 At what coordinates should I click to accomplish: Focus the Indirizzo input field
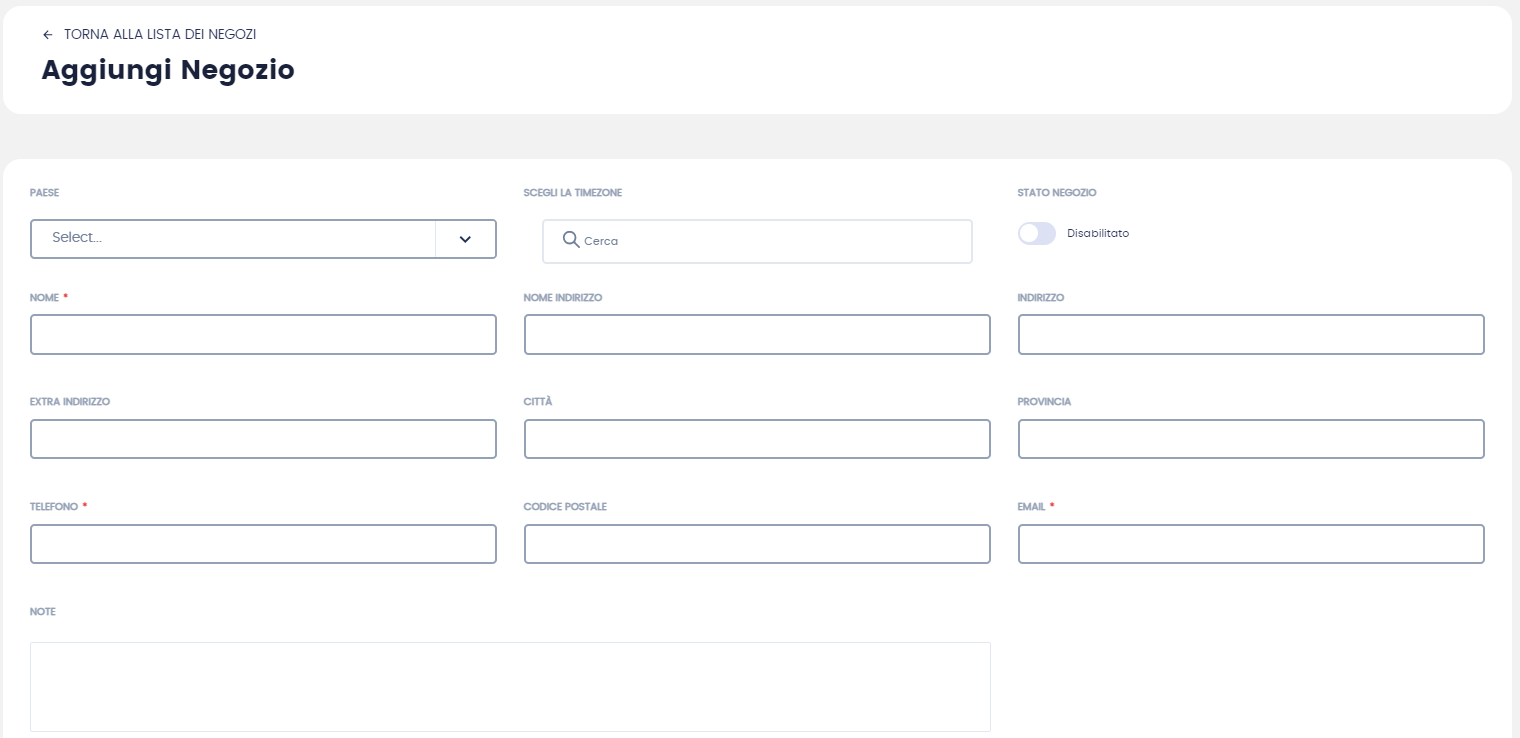[1251, 335]
